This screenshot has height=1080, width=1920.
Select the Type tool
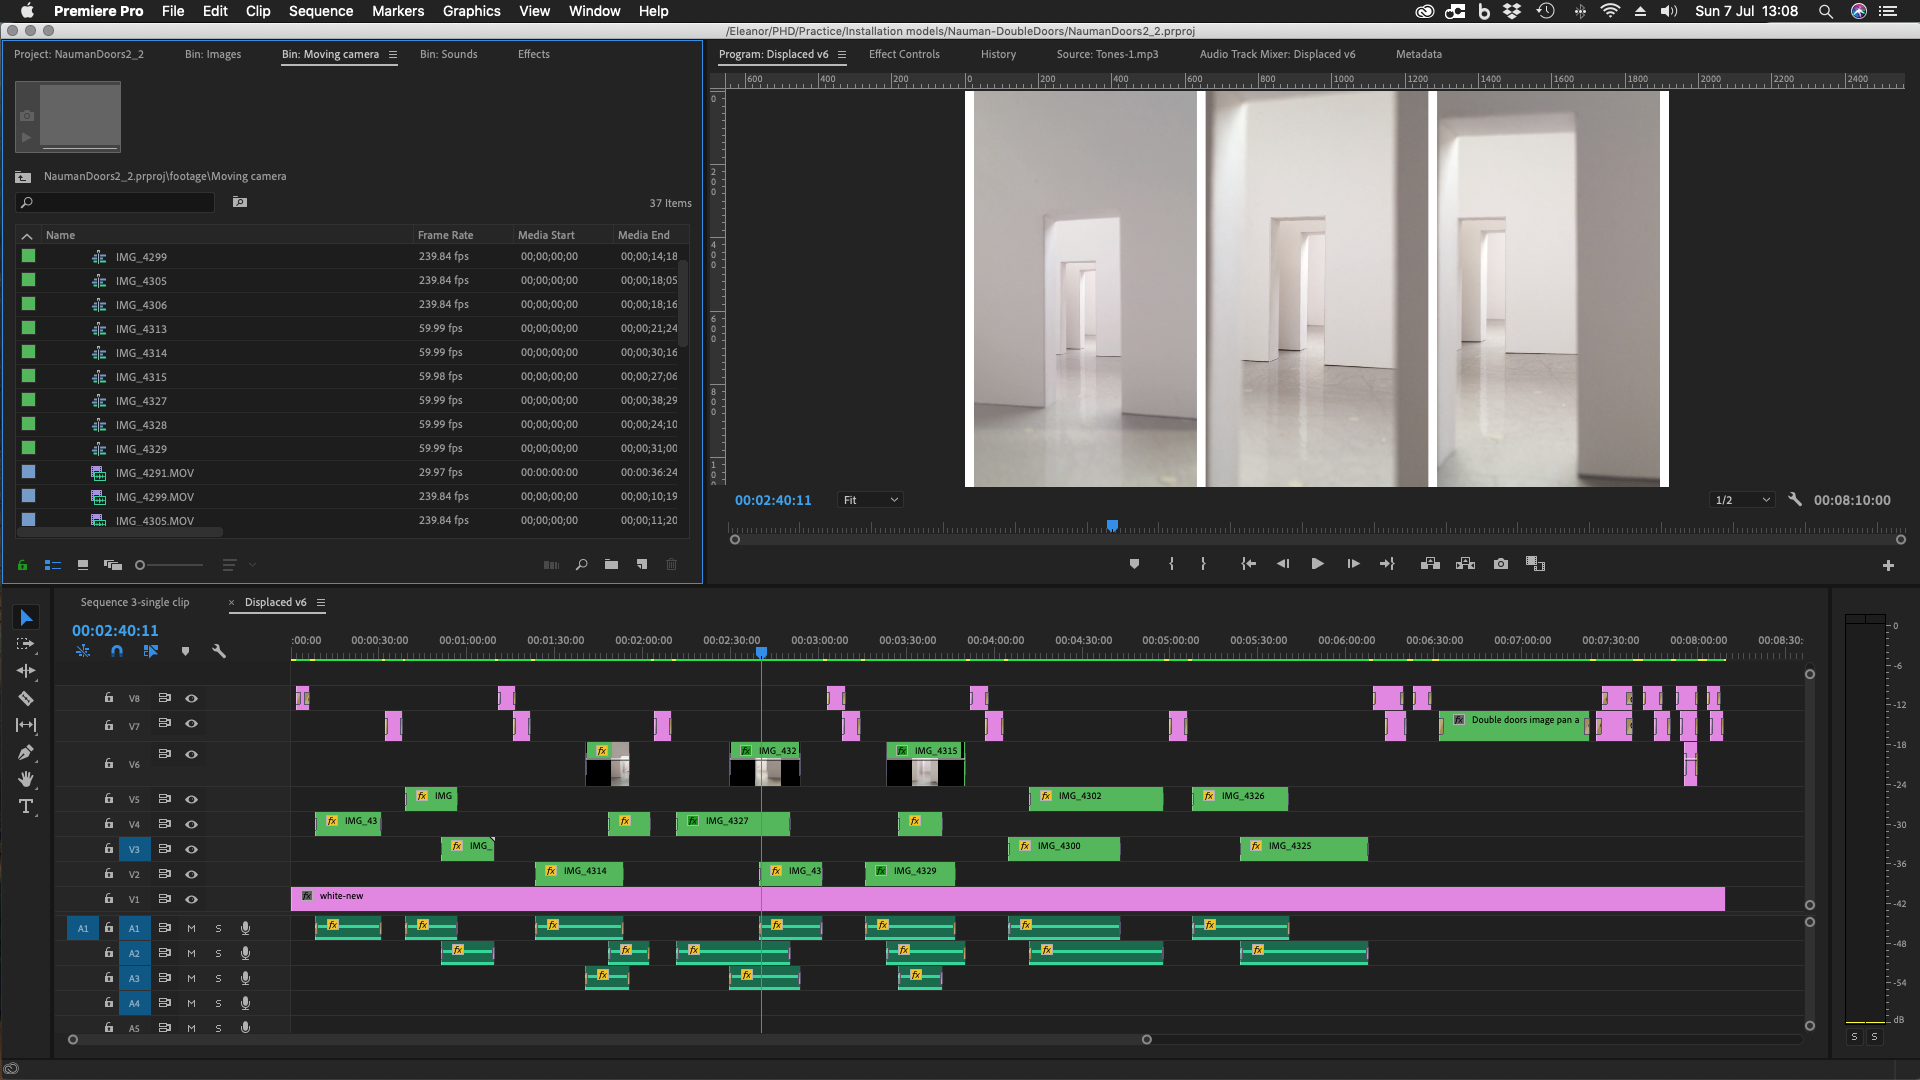point(26,806)
